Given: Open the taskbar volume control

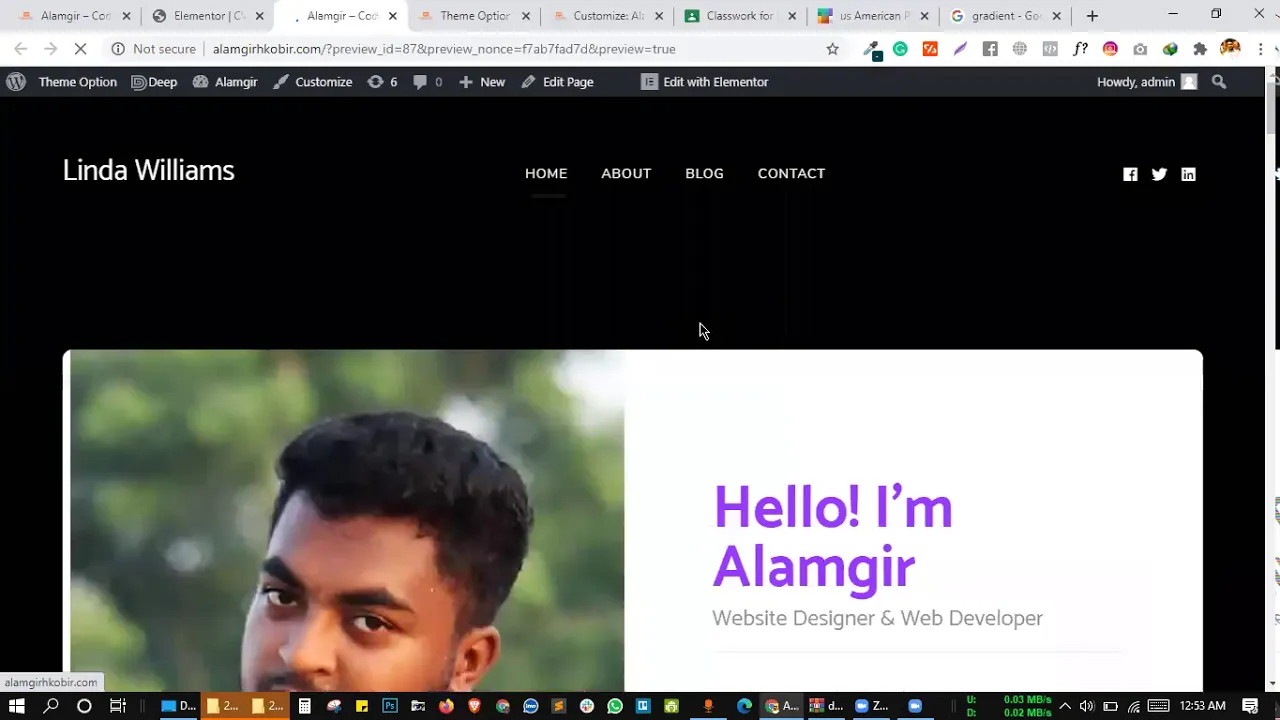Looking at the screenshot, I should (1087, 706).
